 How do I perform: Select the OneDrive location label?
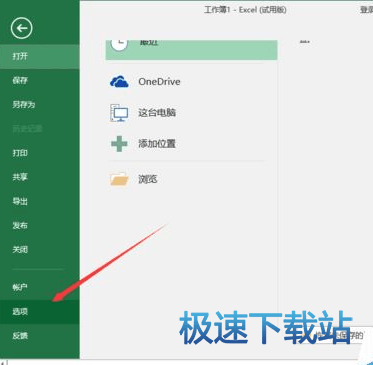pyautogui.click(x=159, y=82)
